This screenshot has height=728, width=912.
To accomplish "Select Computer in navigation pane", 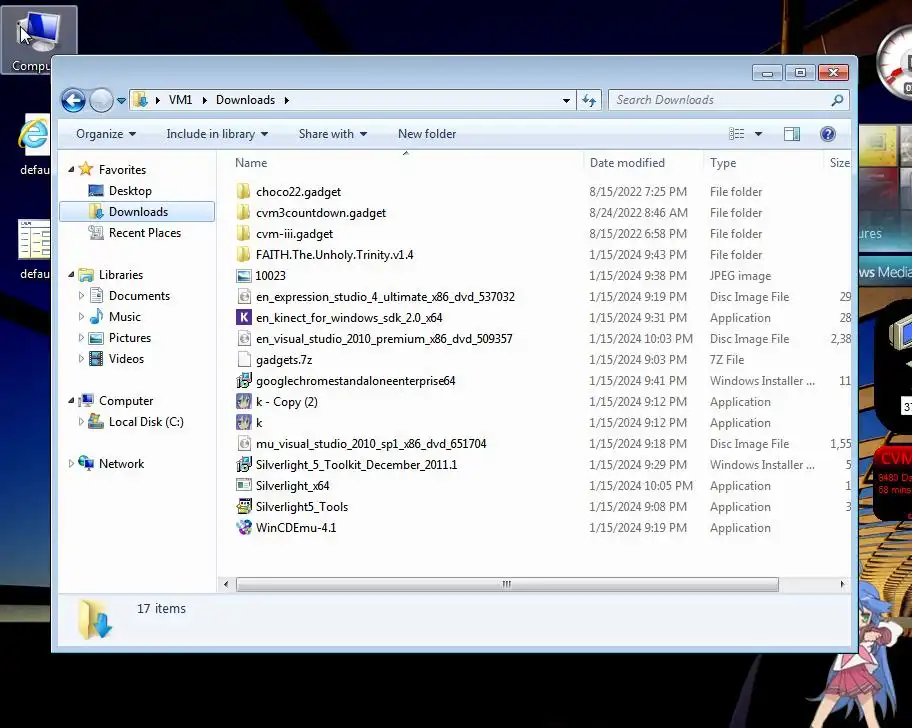I will point(126,401).
